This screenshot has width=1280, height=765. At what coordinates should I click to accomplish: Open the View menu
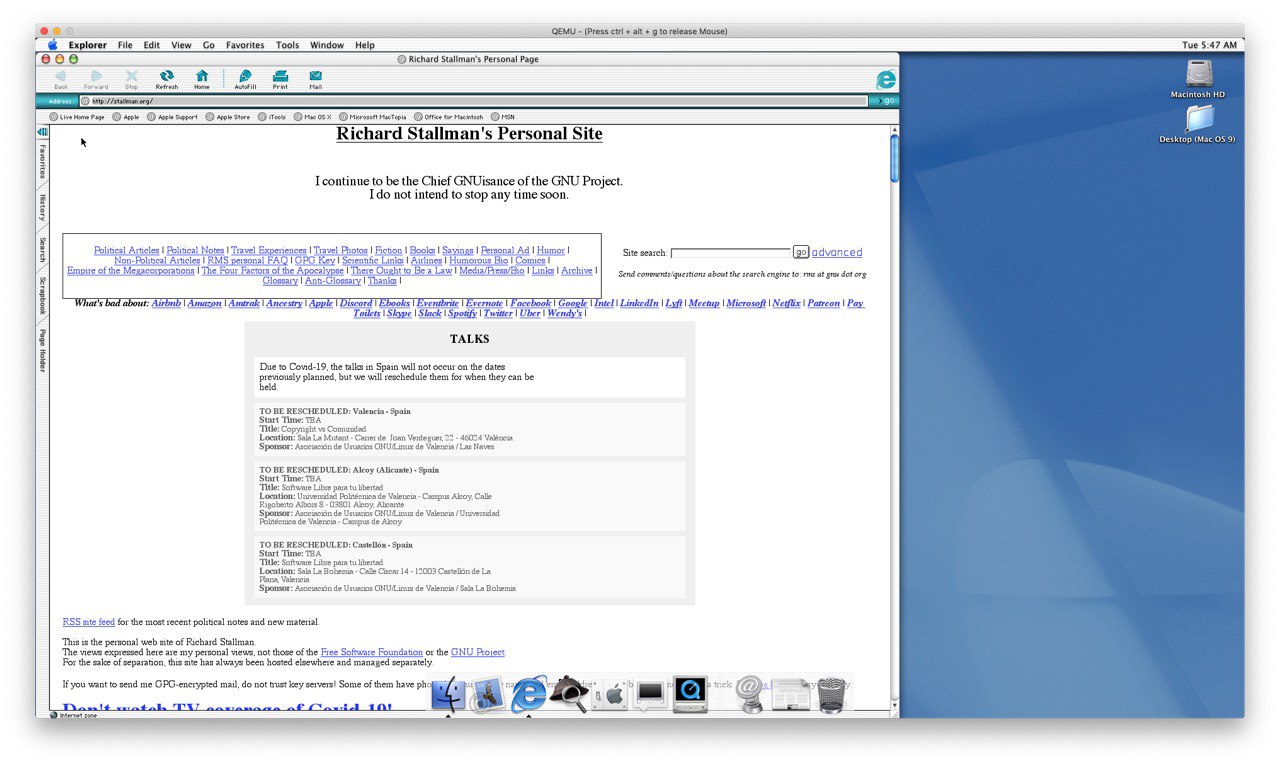[x=181, y=45]
